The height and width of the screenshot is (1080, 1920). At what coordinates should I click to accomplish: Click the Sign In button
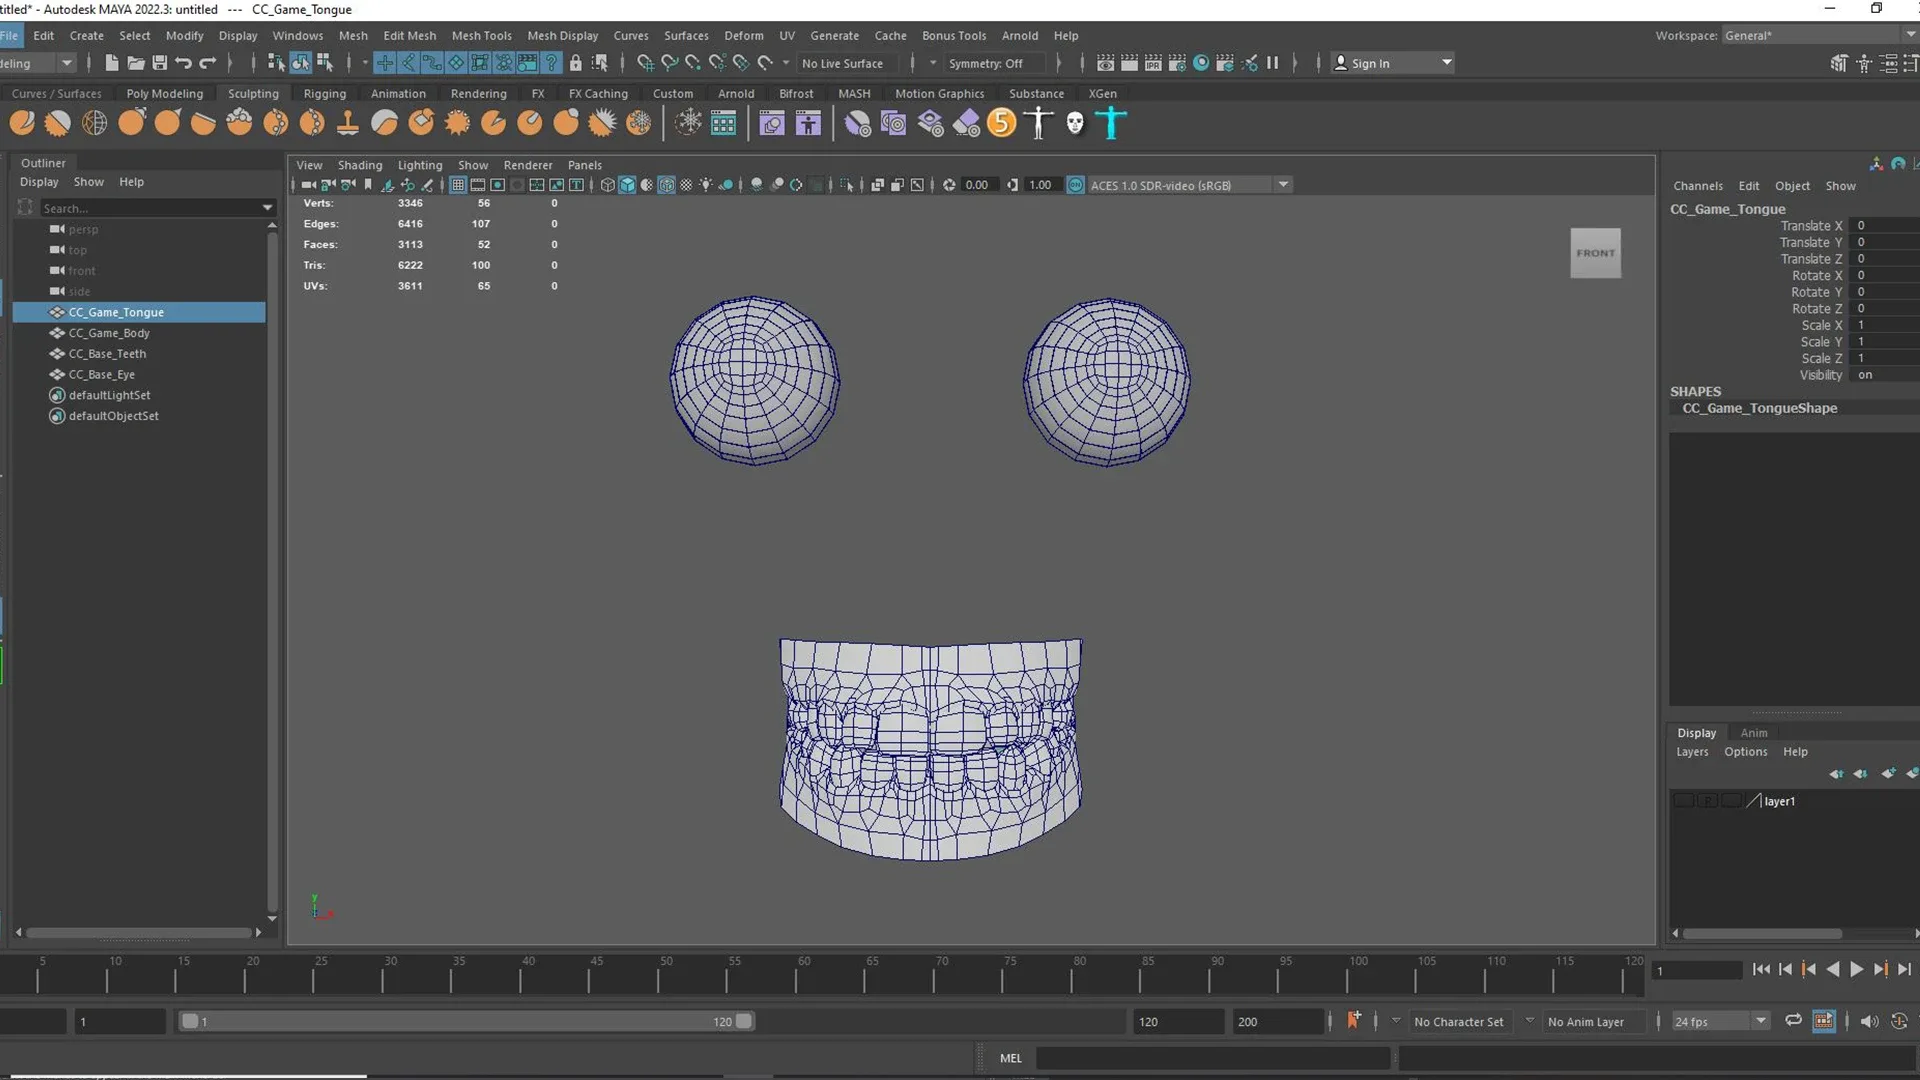click(x=1374, y=62)
